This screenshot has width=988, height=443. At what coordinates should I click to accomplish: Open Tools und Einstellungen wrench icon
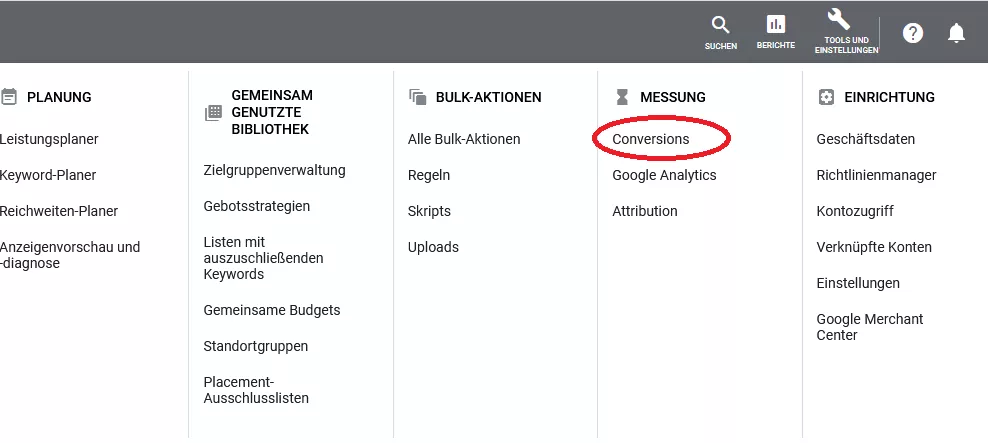[839, 20]
